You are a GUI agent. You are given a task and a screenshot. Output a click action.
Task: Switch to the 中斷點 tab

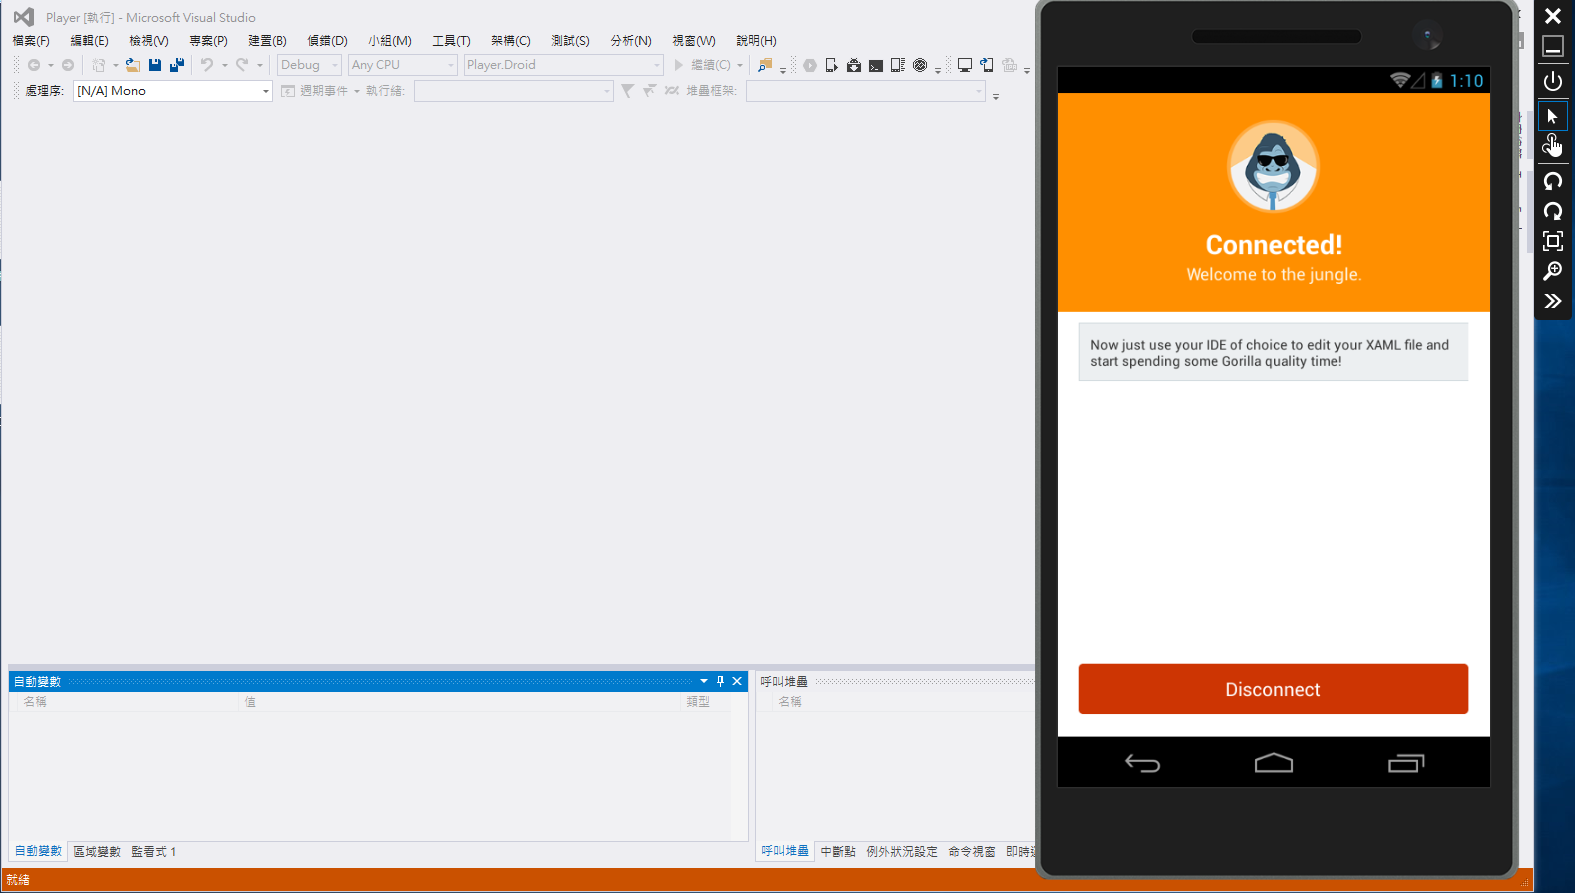coord(838,852)
